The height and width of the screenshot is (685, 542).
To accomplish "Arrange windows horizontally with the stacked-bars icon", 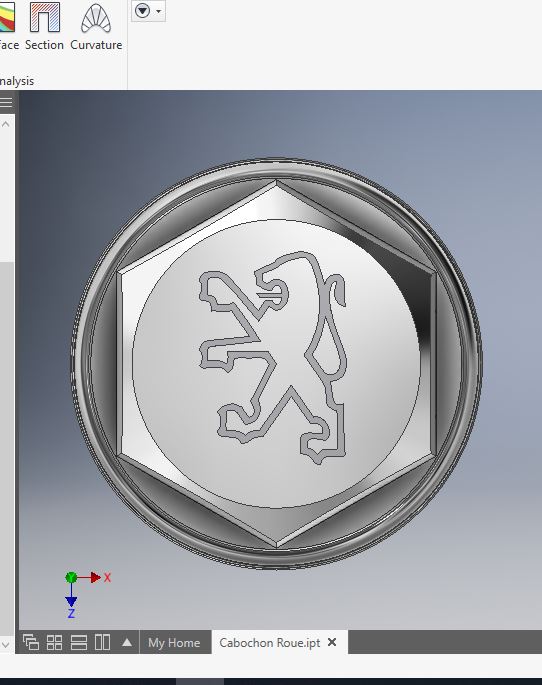I will click(79, 642).
